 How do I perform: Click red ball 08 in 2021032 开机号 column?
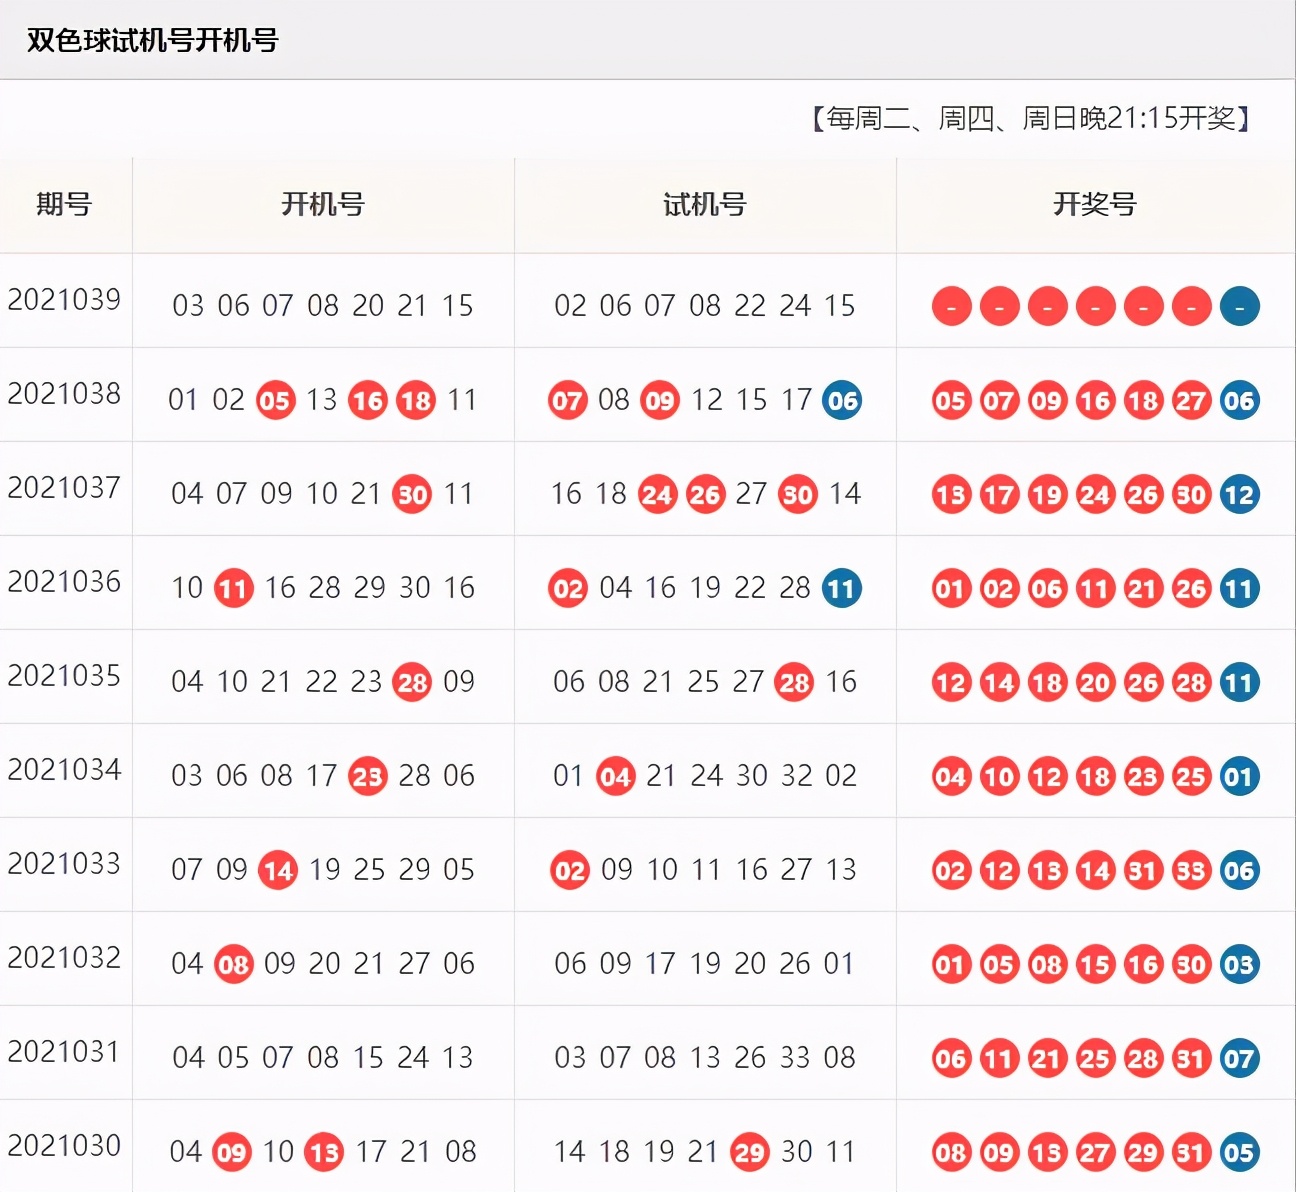click(x=233, y=965)
